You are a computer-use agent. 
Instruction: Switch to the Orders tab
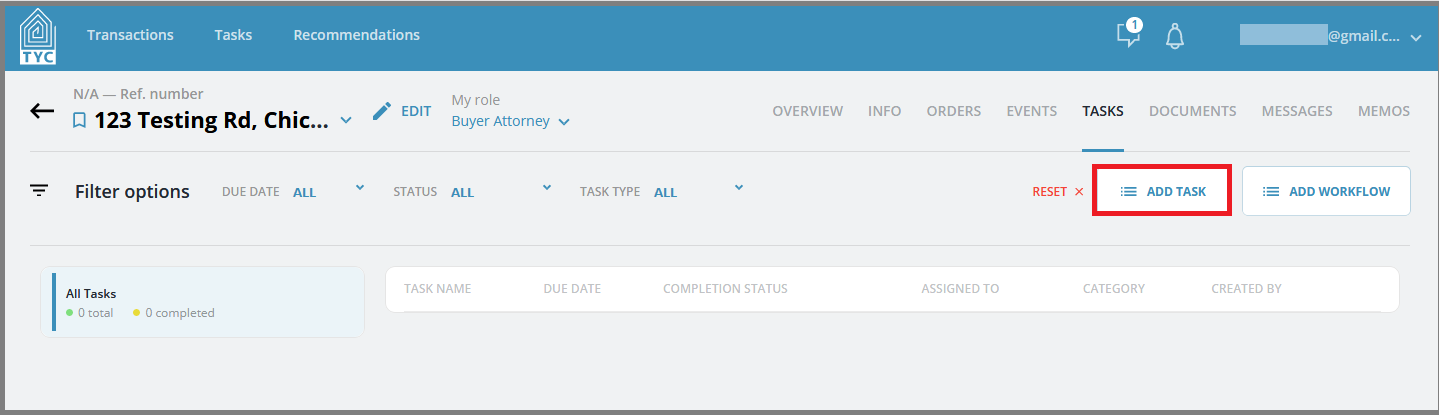coord(954,111)
